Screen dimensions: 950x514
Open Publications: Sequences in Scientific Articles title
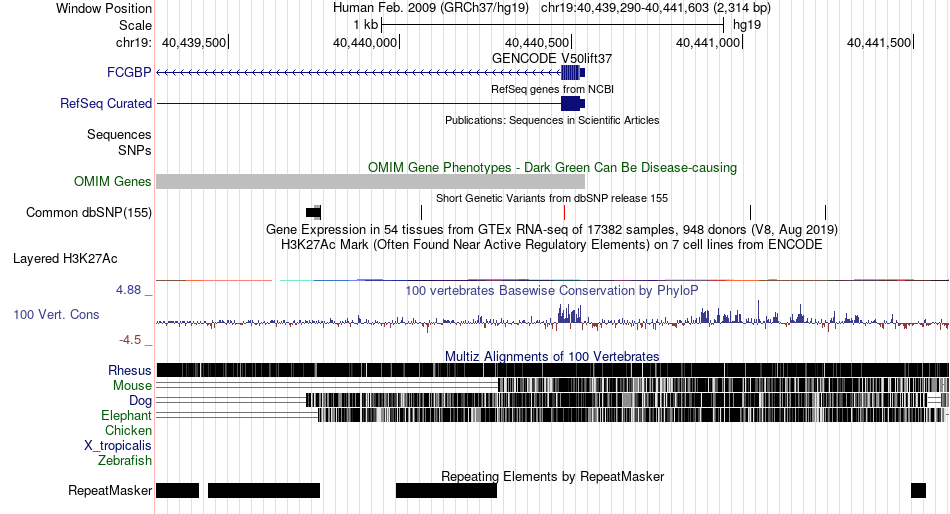point(552,120)
